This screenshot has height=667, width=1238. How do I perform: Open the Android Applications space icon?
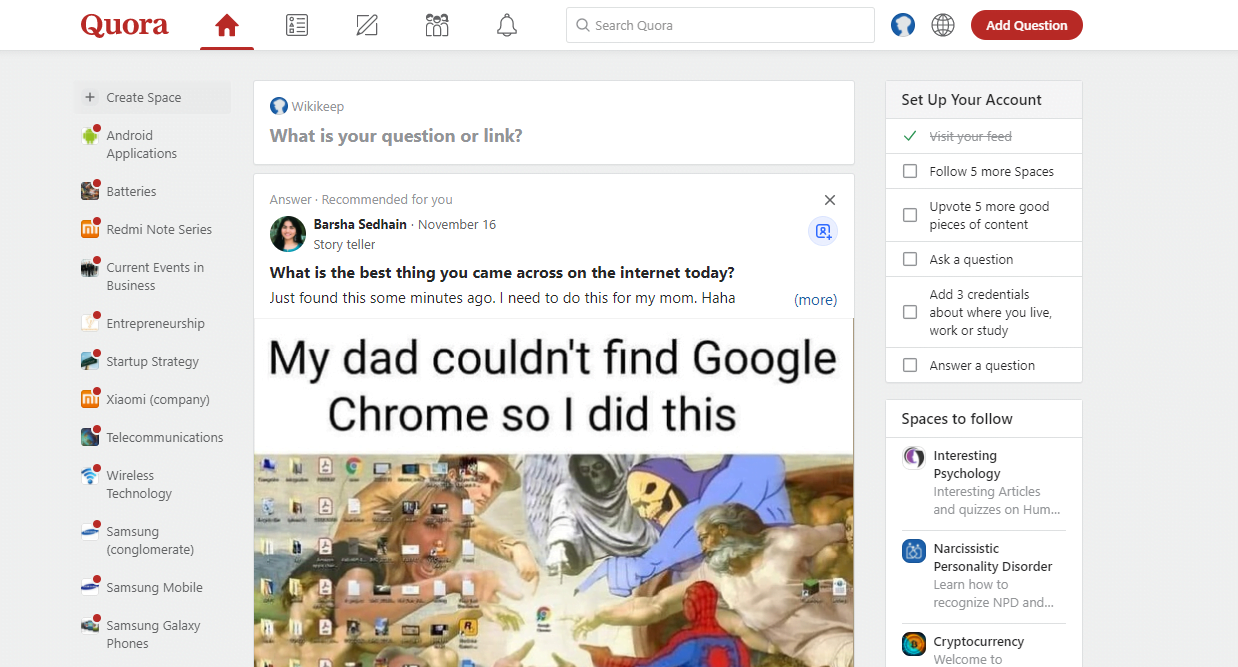pyautogui.click(x=90, y=135)
